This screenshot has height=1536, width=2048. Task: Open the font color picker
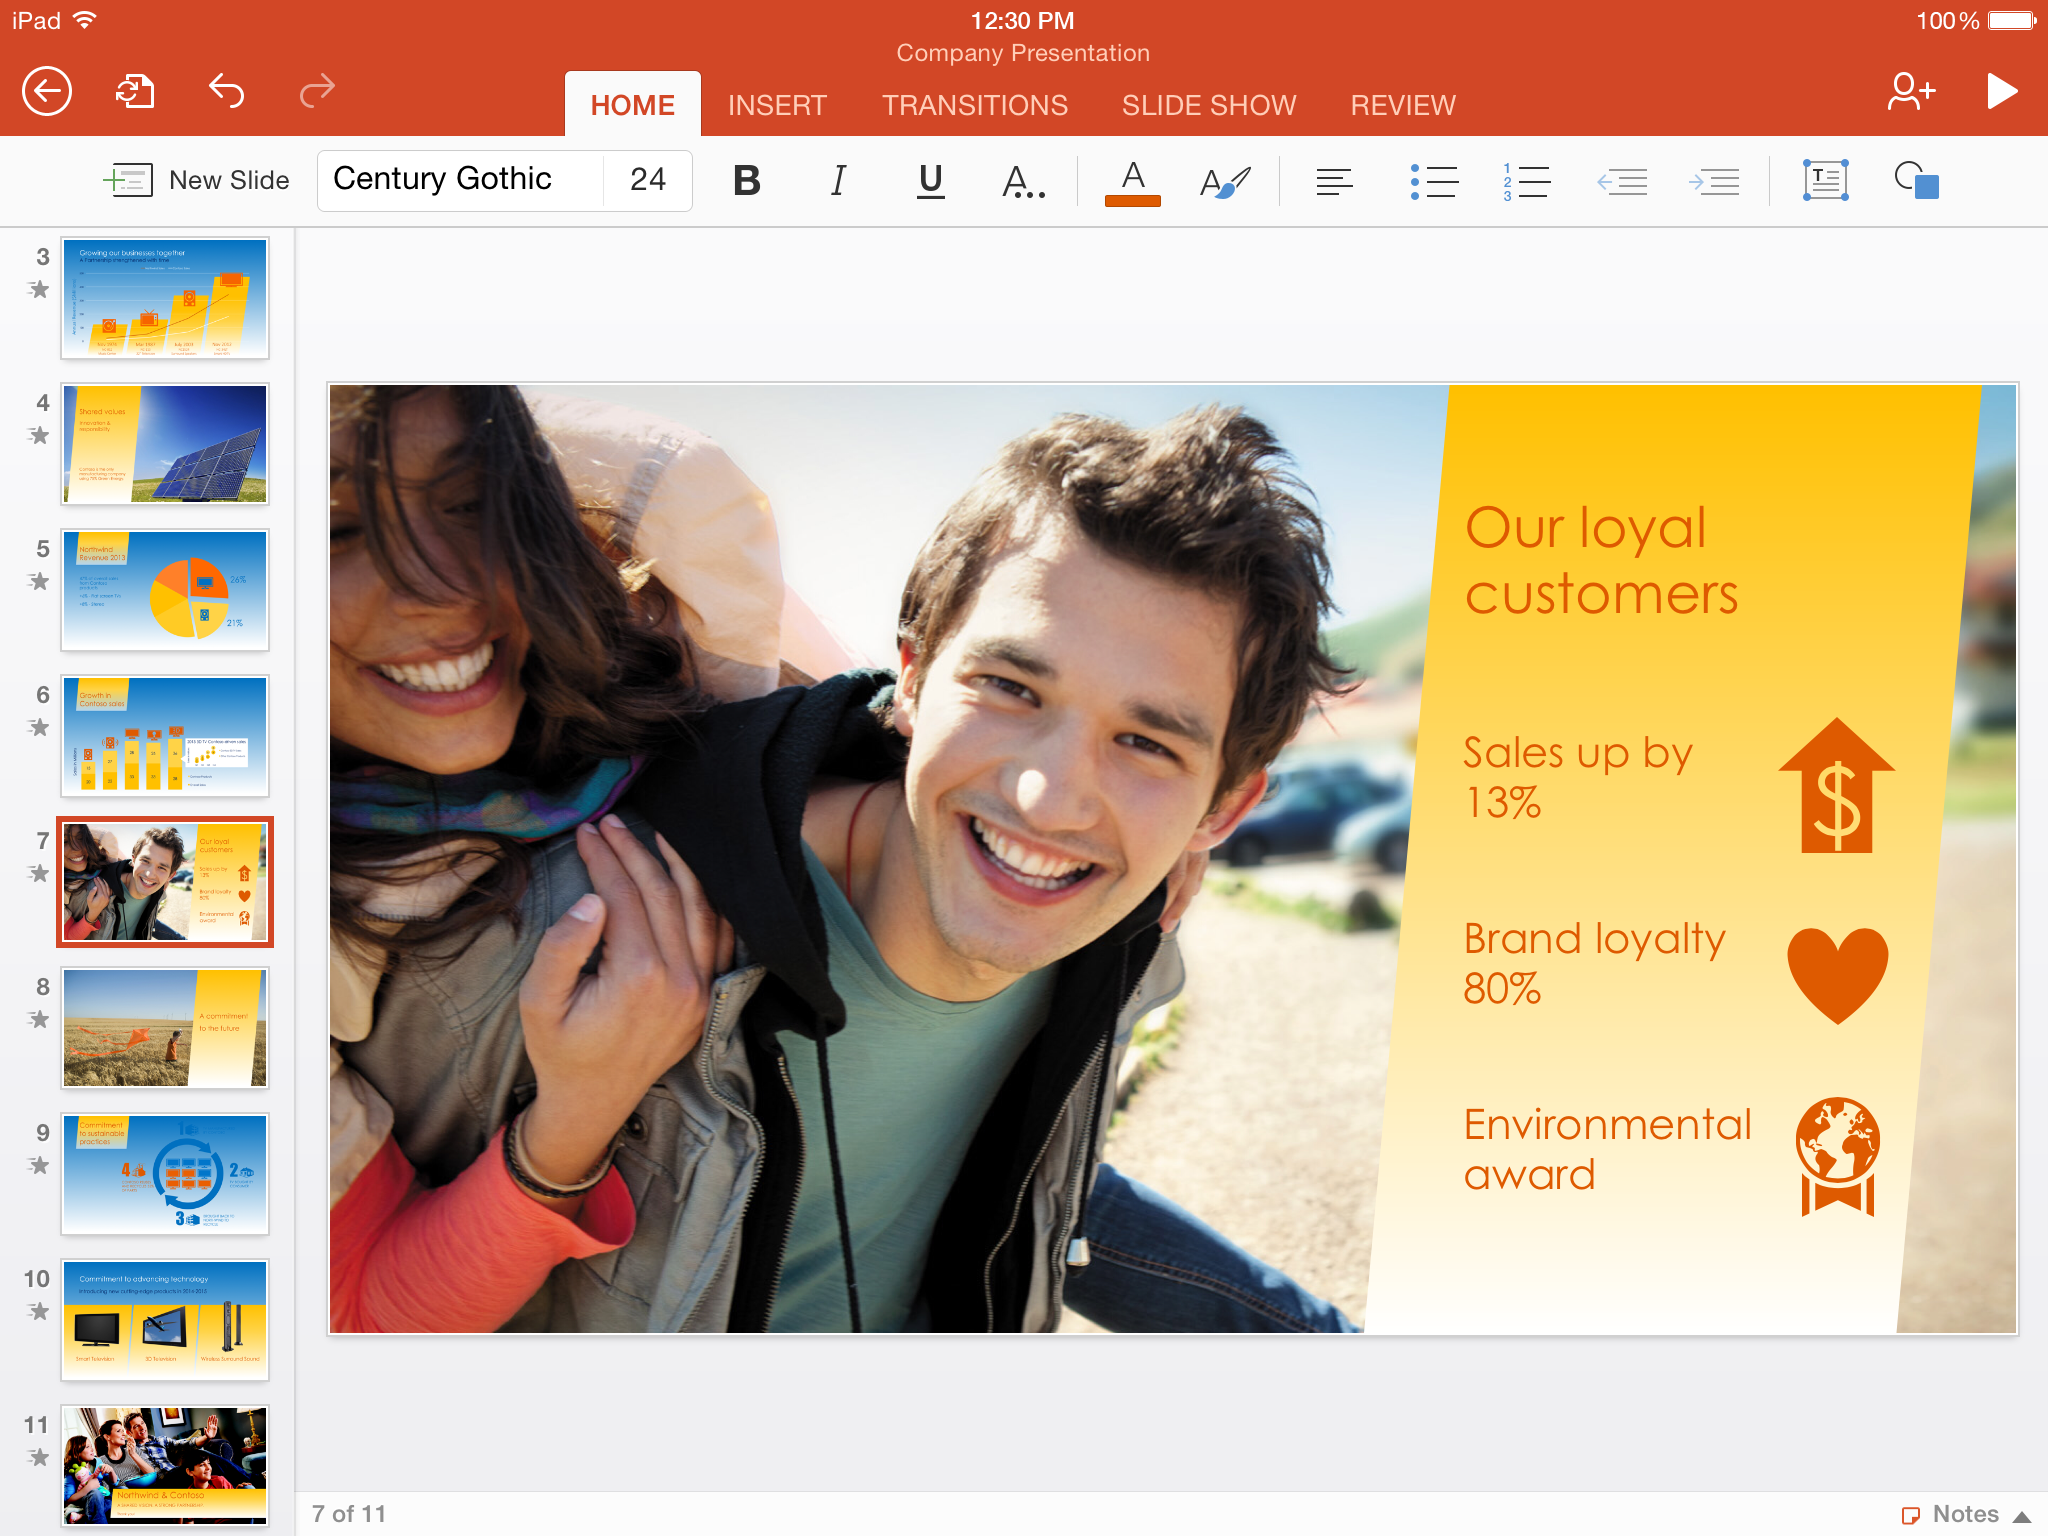[x=1133, y=181]
